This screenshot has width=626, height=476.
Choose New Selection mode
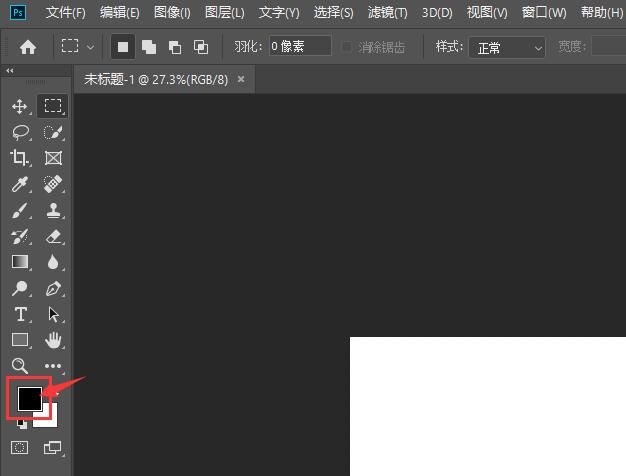click(123, 47)
